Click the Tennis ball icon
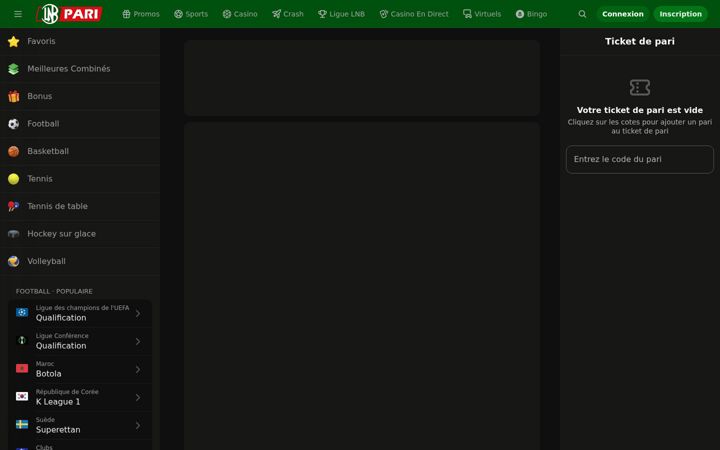720x450 pixels. tap(14, 179)
